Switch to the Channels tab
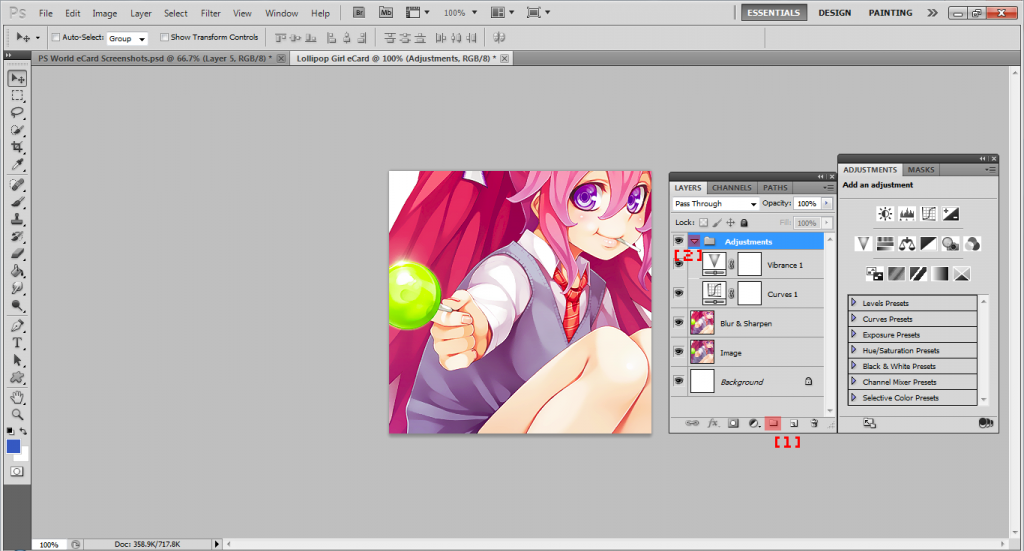1024x551 pixels. 731,187
